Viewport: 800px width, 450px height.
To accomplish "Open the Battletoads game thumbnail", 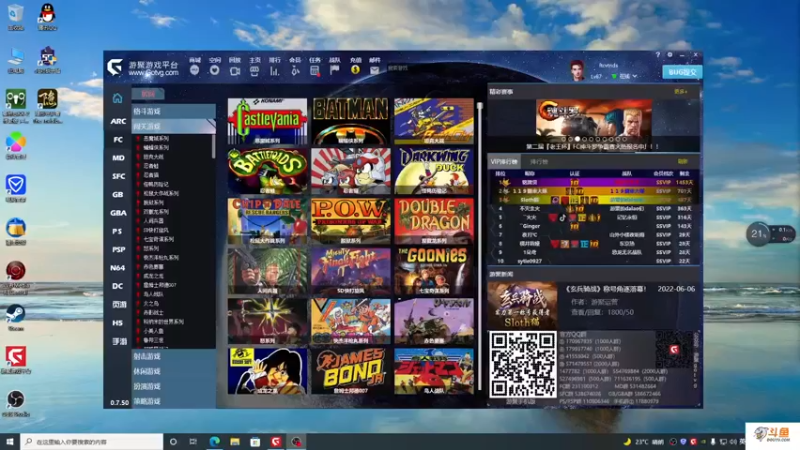I will coord(267,171).
